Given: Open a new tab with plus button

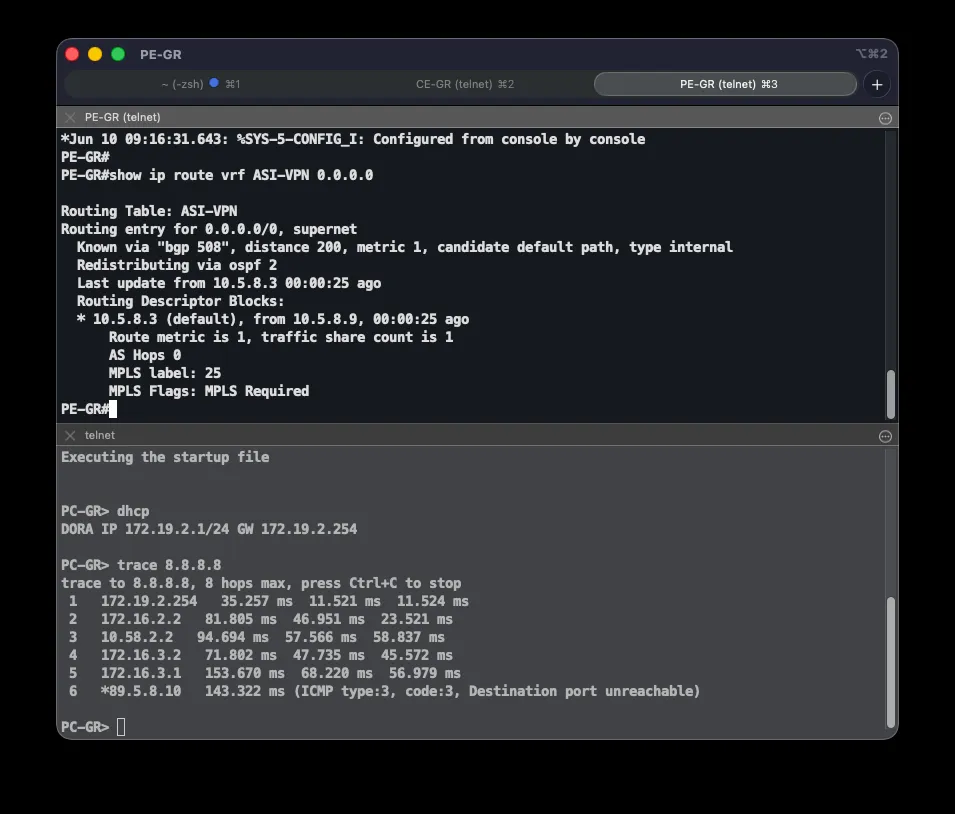Looking at the screenshot, I should click(x=877, y=85).
